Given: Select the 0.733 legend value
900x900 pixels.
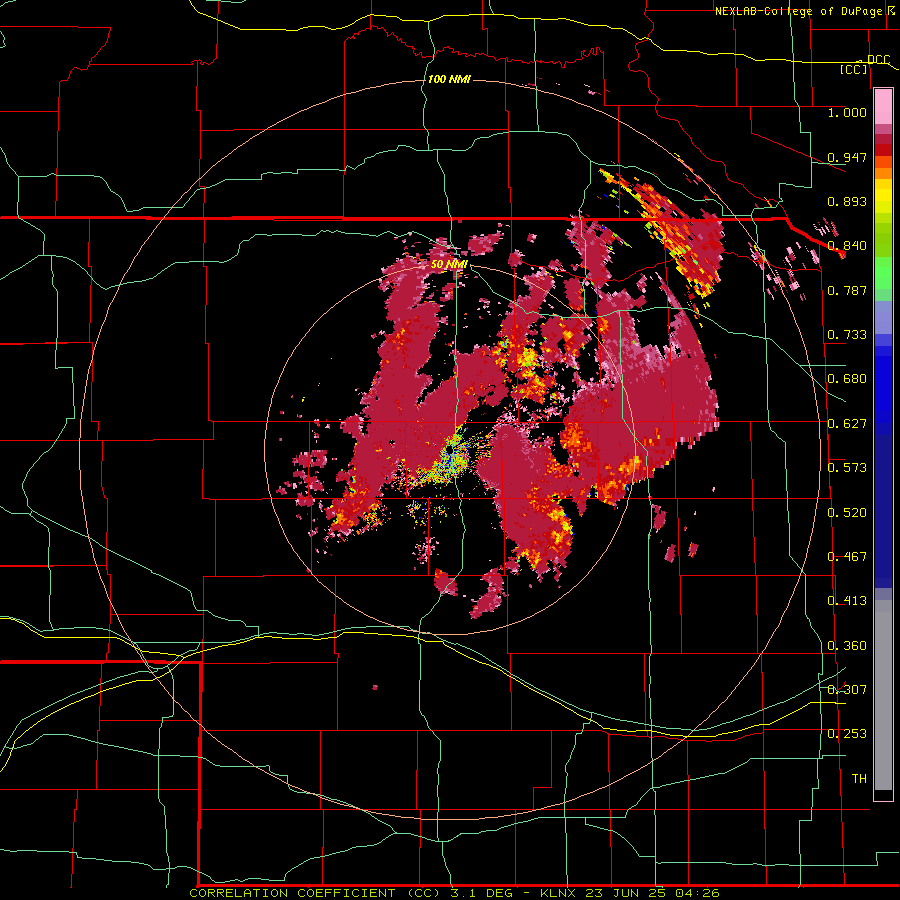Looking at the screenshot, I should pyautogui.click(x=847, y=335).
